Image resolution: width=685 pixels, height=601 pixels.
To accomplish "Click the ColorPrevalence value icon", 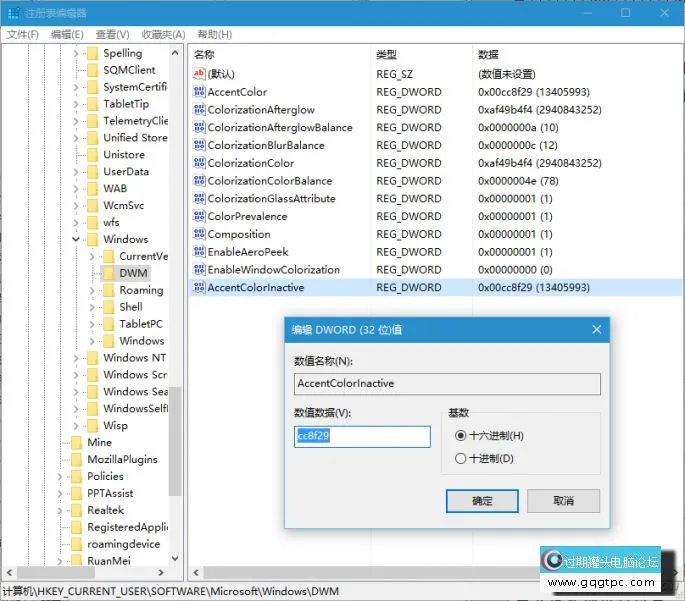I will pos(198,216).
